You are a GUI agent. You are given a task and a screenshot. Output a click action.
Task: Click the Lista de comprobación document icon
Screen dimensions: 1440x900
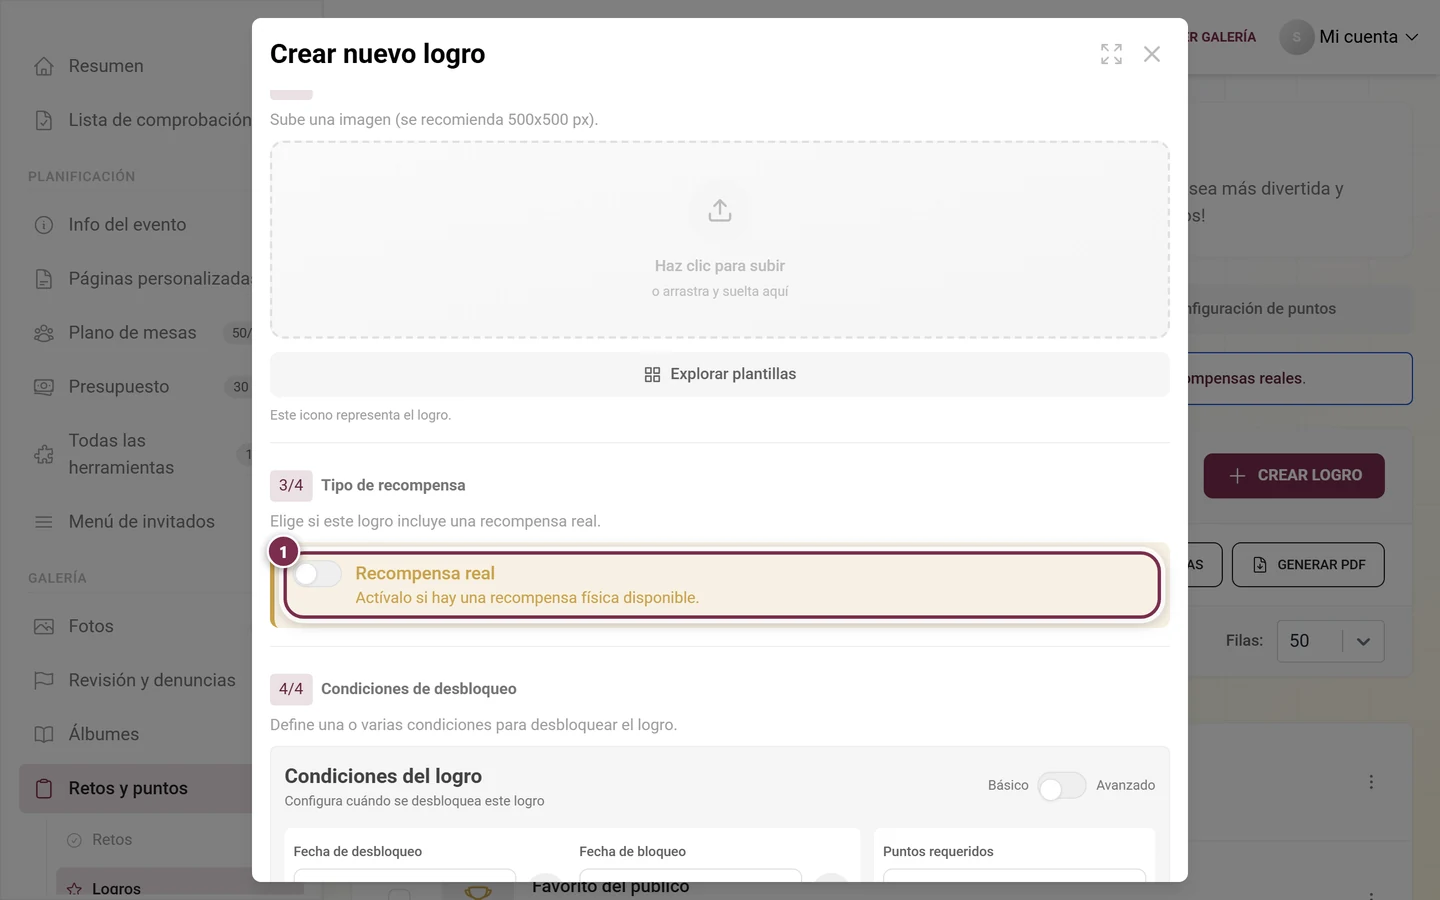coord(44,120)
